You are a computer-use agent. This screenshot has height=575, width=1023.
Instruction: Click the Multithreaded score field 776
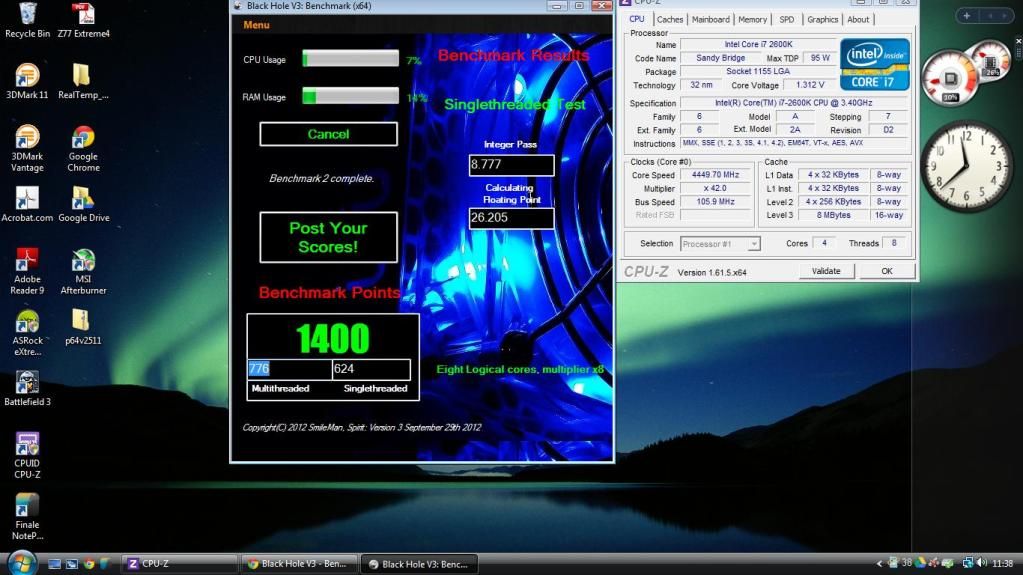pyautogui.click(x=290, y=369)
